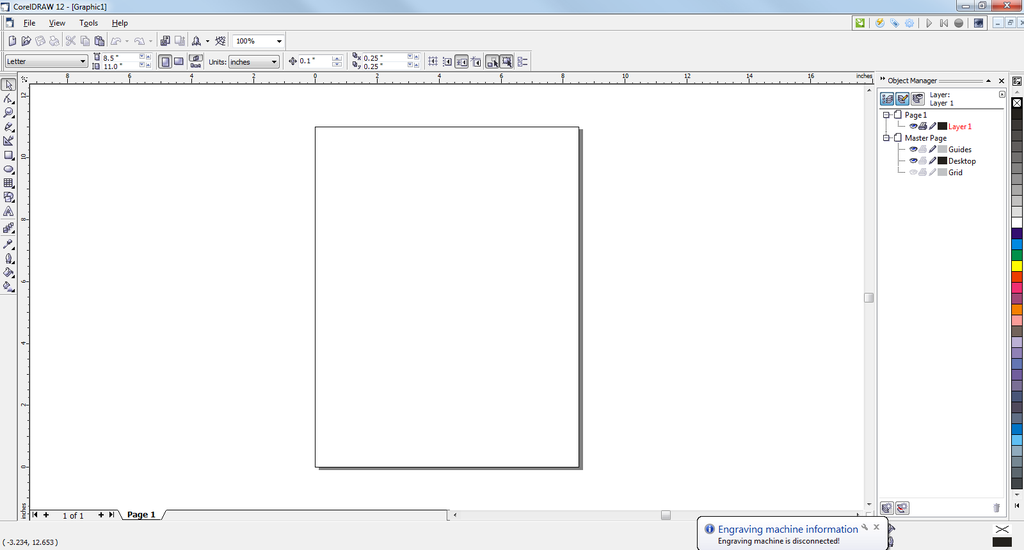
Task: Close the Engraving machine information popup
Action: [x=876, y=527]
